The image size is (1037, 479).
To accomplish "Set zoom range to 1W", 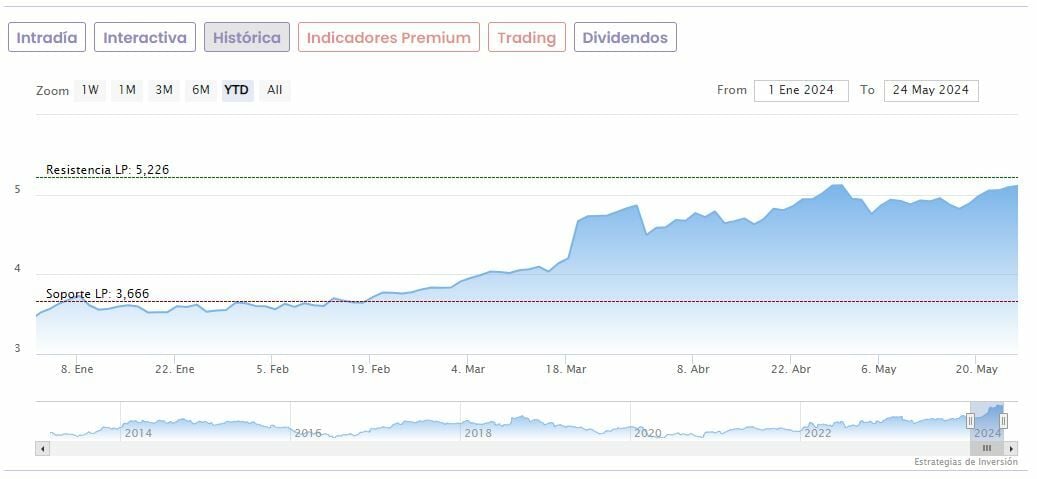I will coord(90,90).
